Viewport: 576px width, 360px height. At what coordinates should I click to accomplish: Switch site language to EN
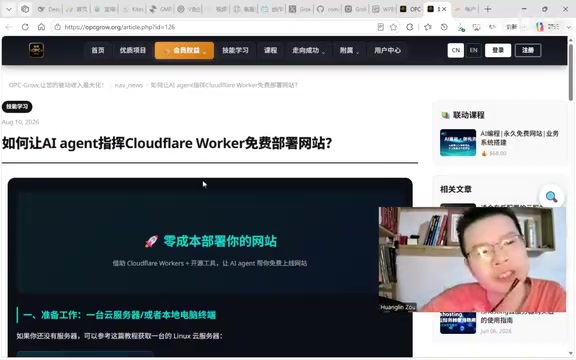[x=474, y=50]
